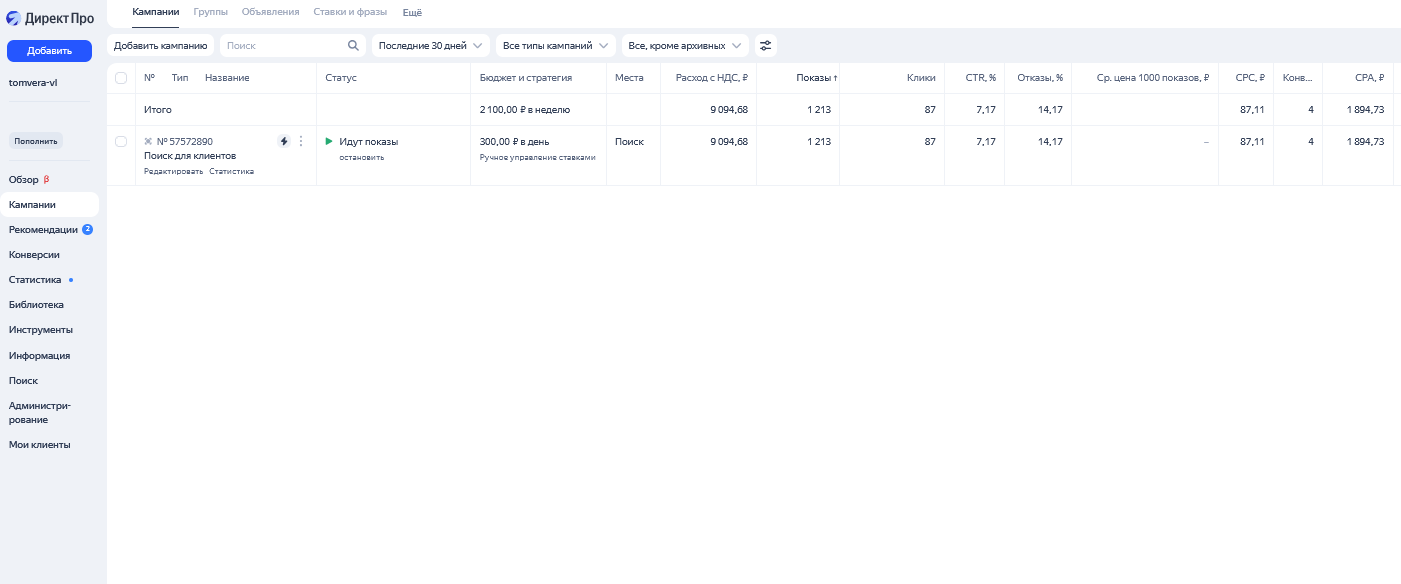Click the lightning bolt icon on campaign 57572890
The height and width of the screenshot is (584, 1401).
284,141
